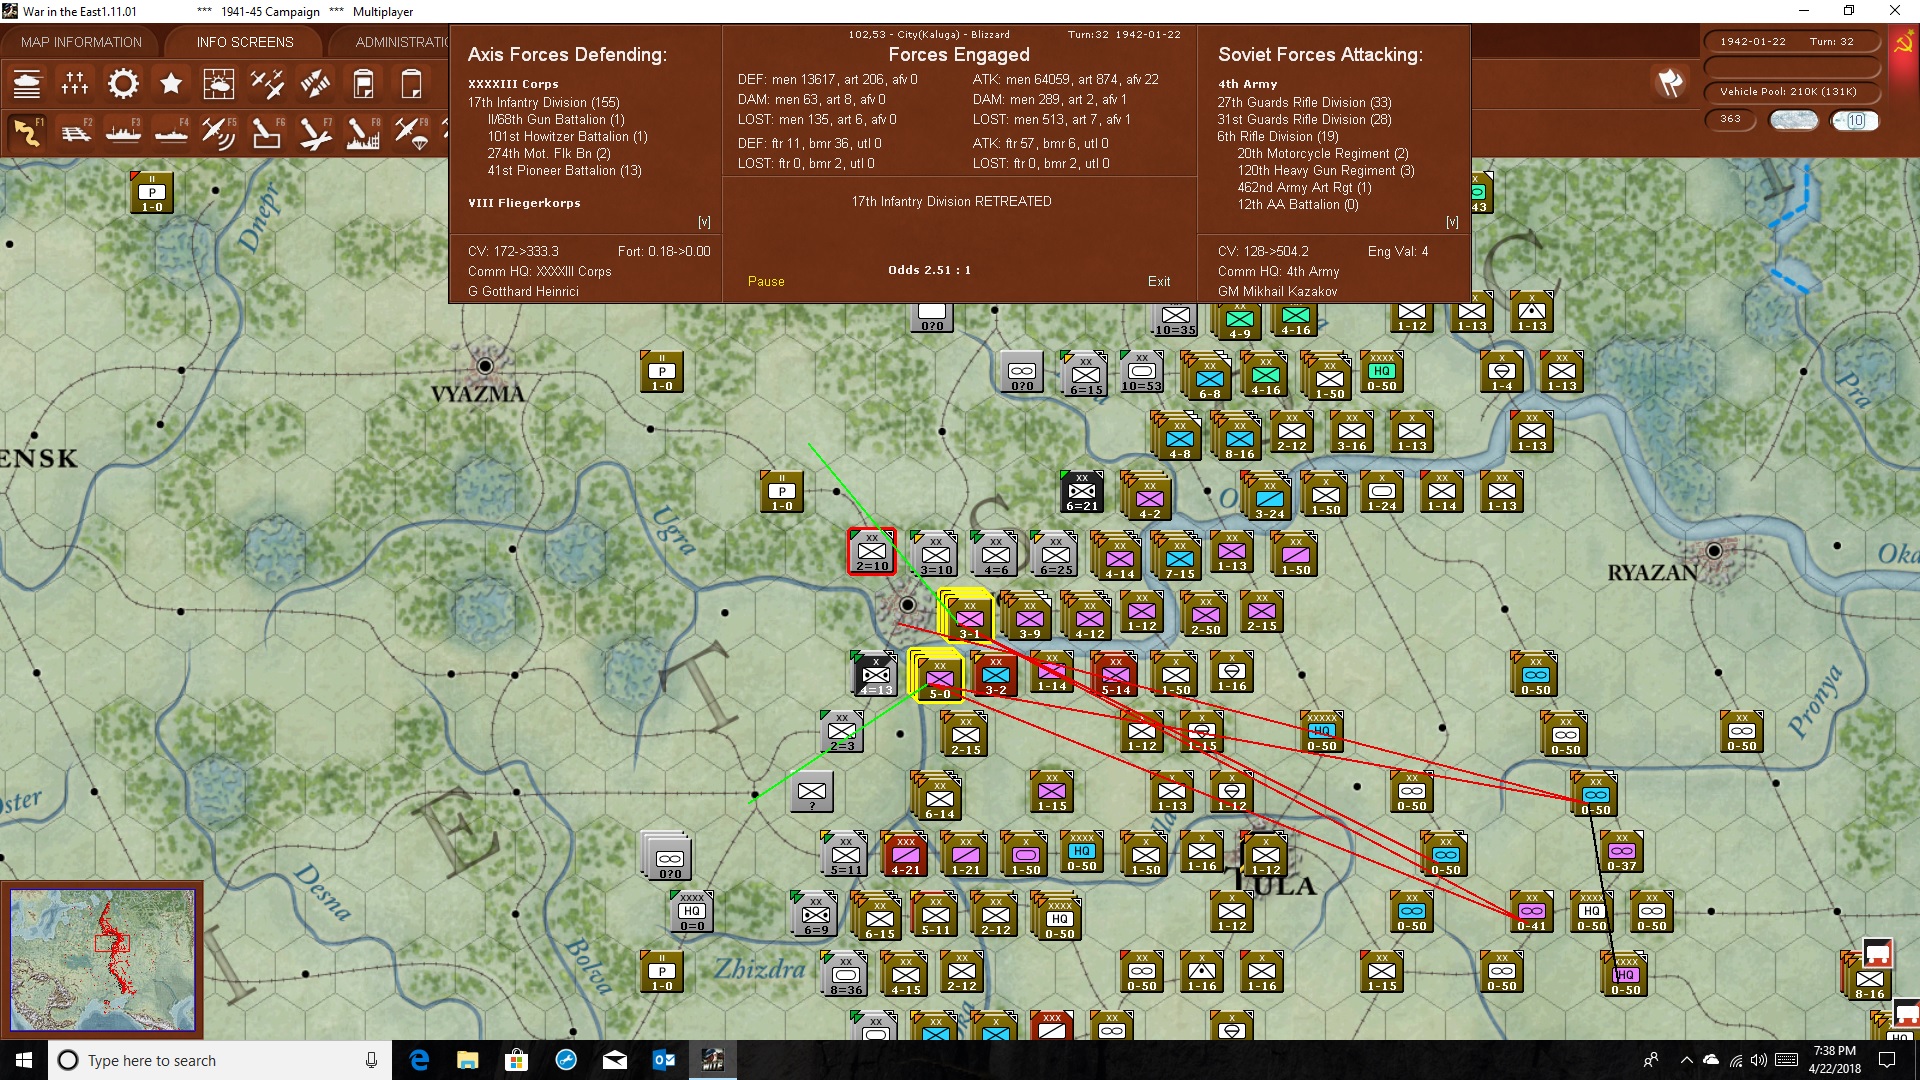Image resolution: width=1920 pixels, height=1080 pixels.
Task: Open the Order of Battle tank-list icon
Action: (x=27, y=84)
